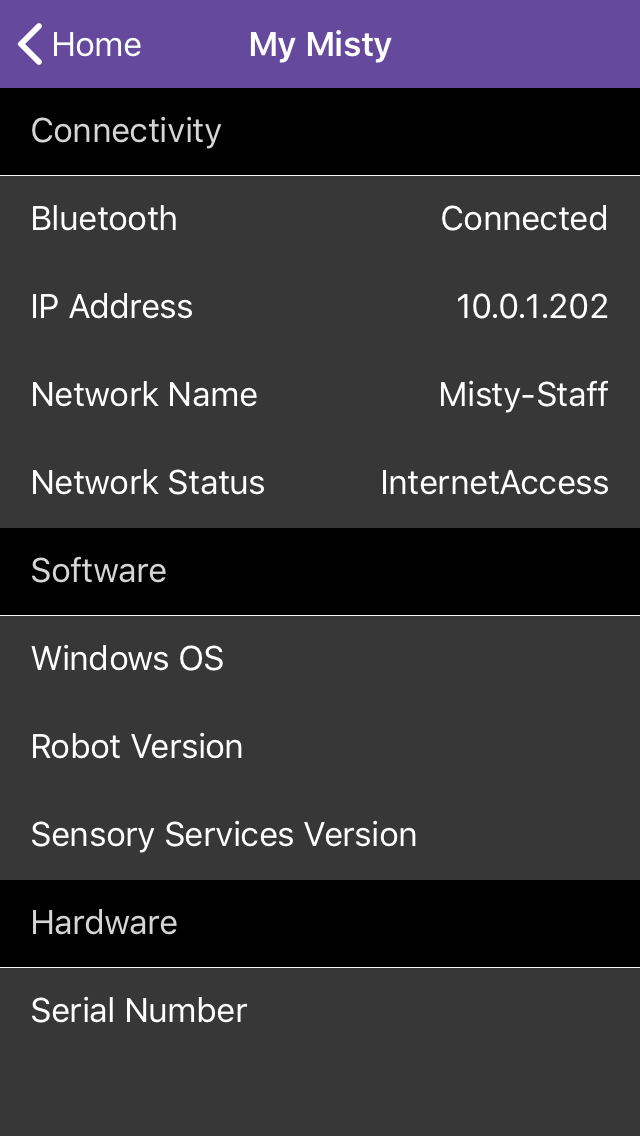This screenshot has height=1136, width=640.
Task: Select the Bluetooth Connected status
Action: [x=524, y=218]
